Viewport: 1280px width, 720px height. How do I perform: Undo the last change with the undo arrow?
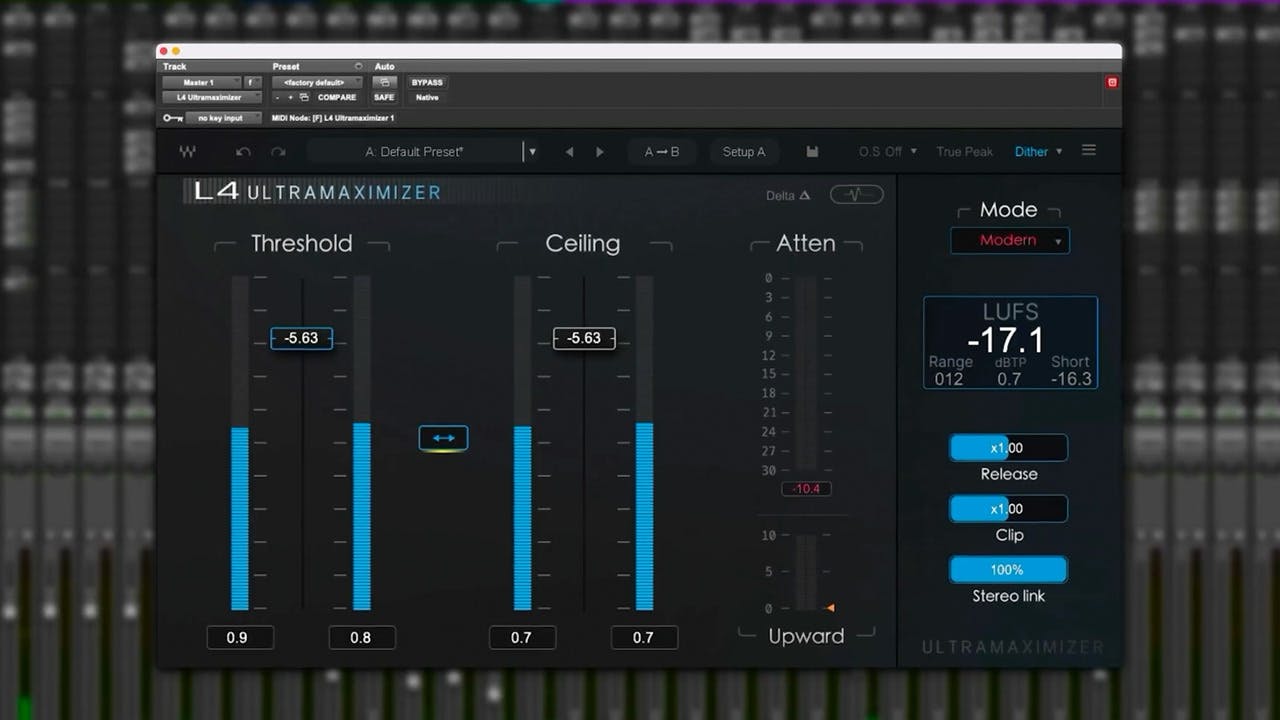tap(240, 151)
